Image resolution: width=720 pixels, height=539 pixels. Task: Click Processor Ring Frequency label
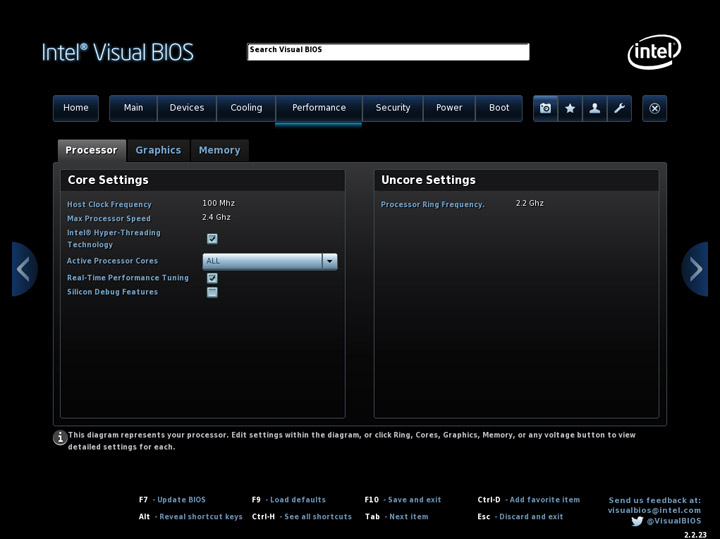[x=433, y=205]
